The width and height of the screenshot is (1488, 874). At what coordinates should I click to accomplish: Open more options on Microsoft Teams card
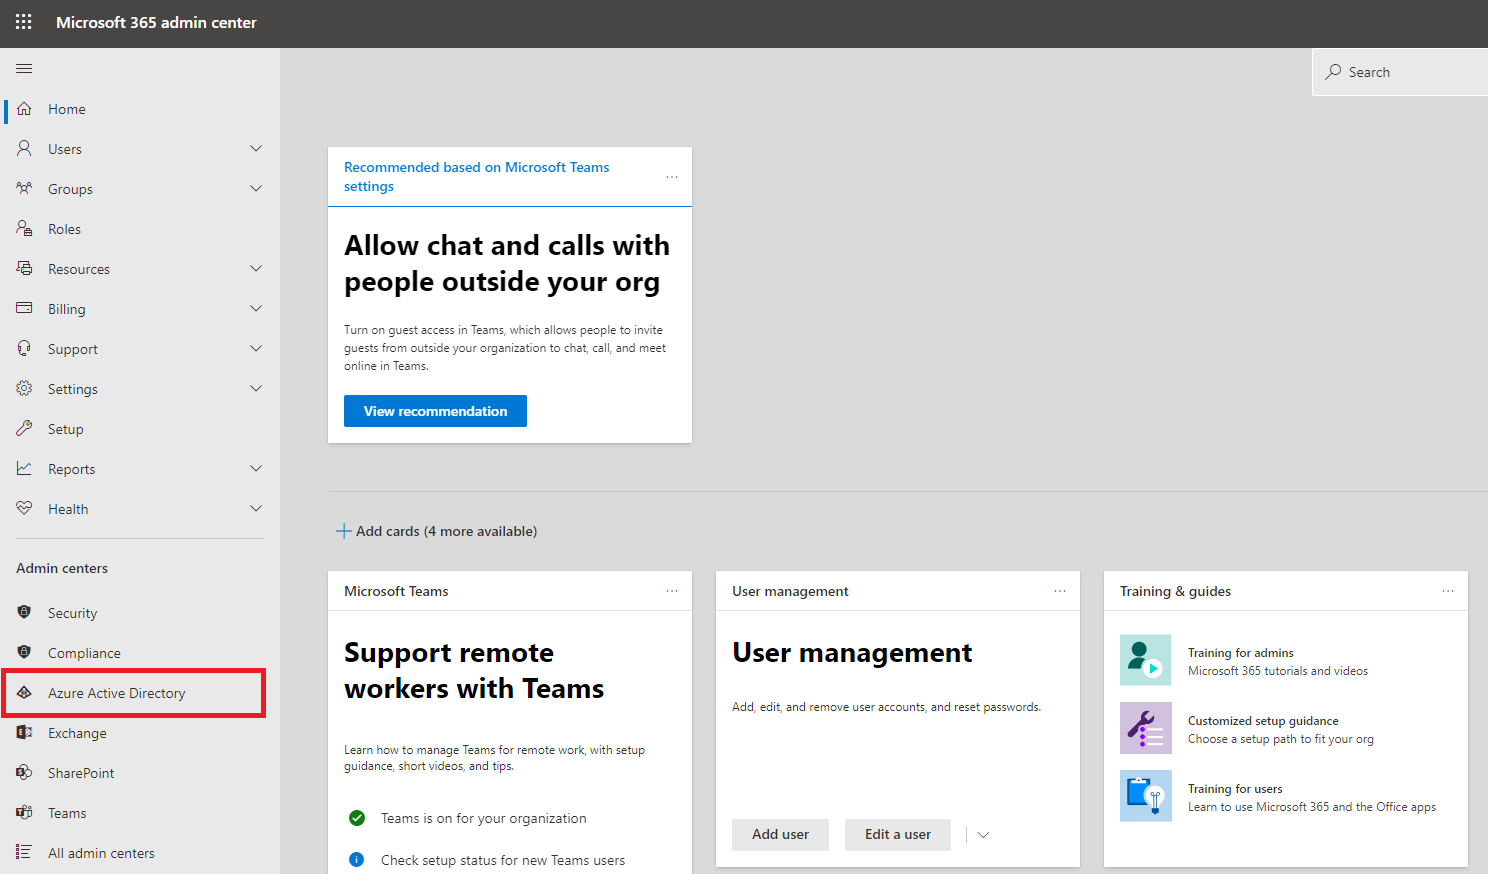pos(672,591)
